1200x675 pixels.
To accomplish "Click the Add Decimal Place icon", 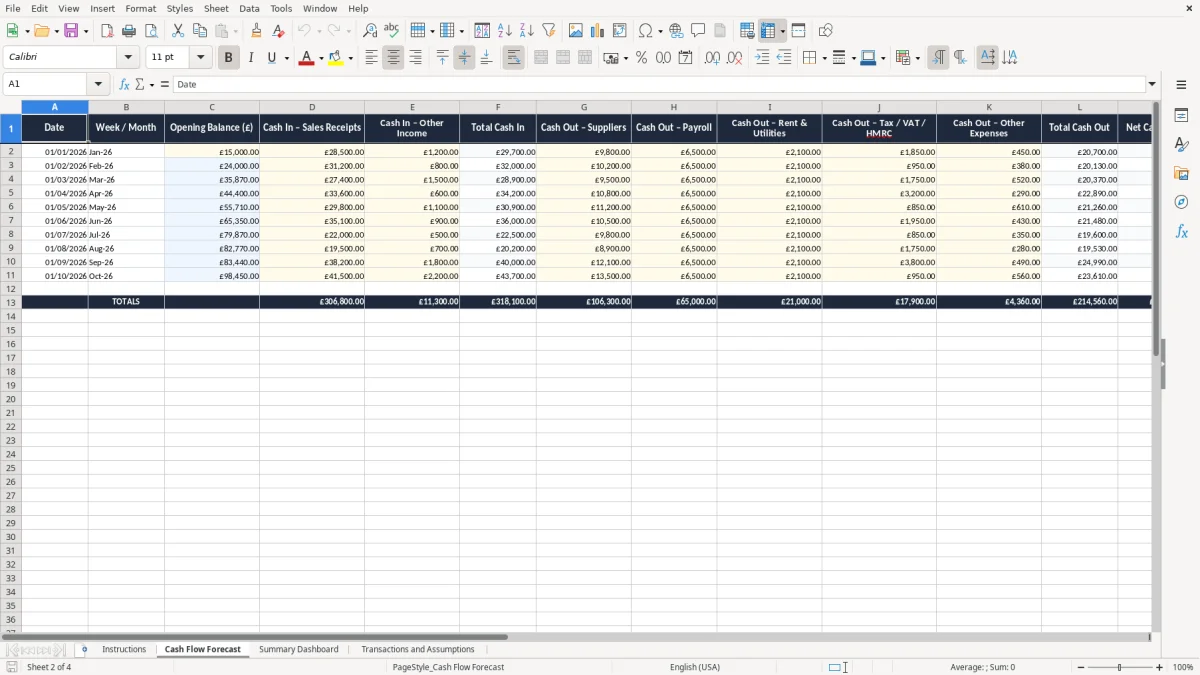I will [712, 58].
